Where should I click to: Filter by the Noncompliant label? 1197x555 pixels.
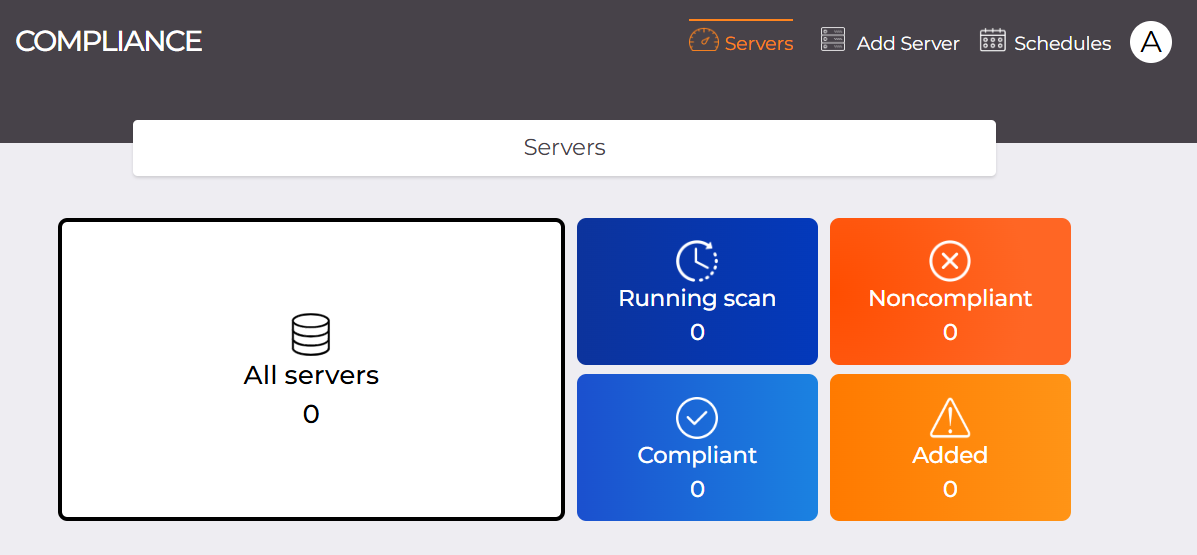tap(950, 298)
